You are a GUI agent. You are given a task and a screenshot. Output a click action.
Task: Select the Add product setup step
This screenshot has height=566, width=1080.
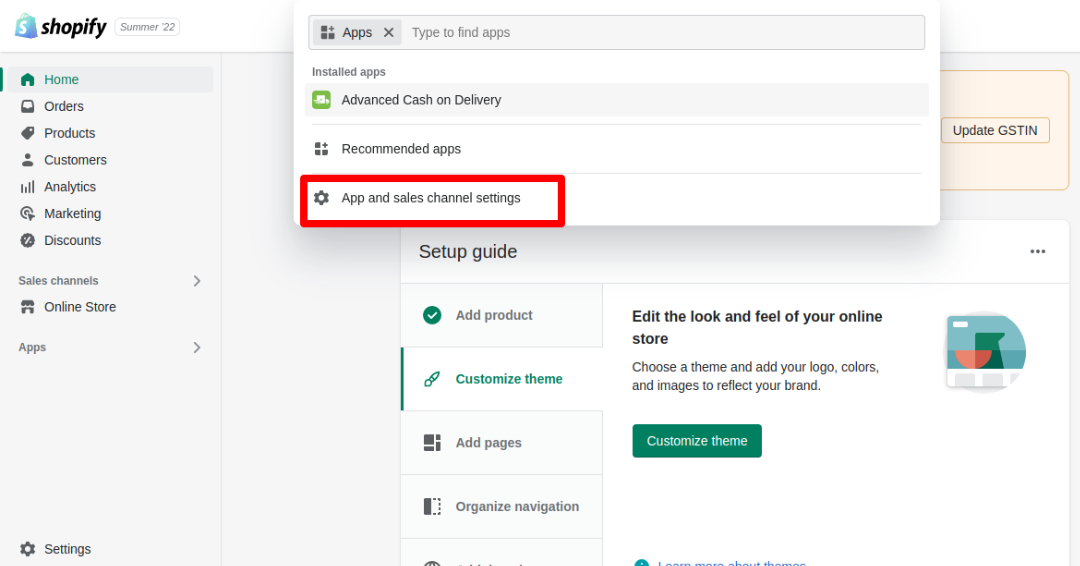pyautogui.click(x=501, y=315)
